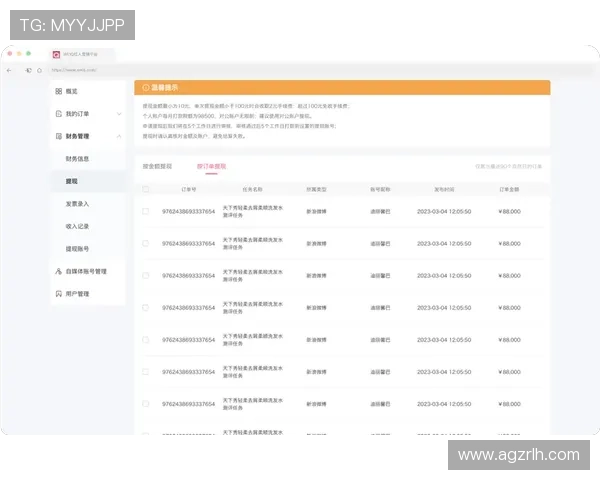Collapse the 财务管理 submenu chevron
Image resolution: width=600 pixels, height=480 pixels.
[119, 136]
